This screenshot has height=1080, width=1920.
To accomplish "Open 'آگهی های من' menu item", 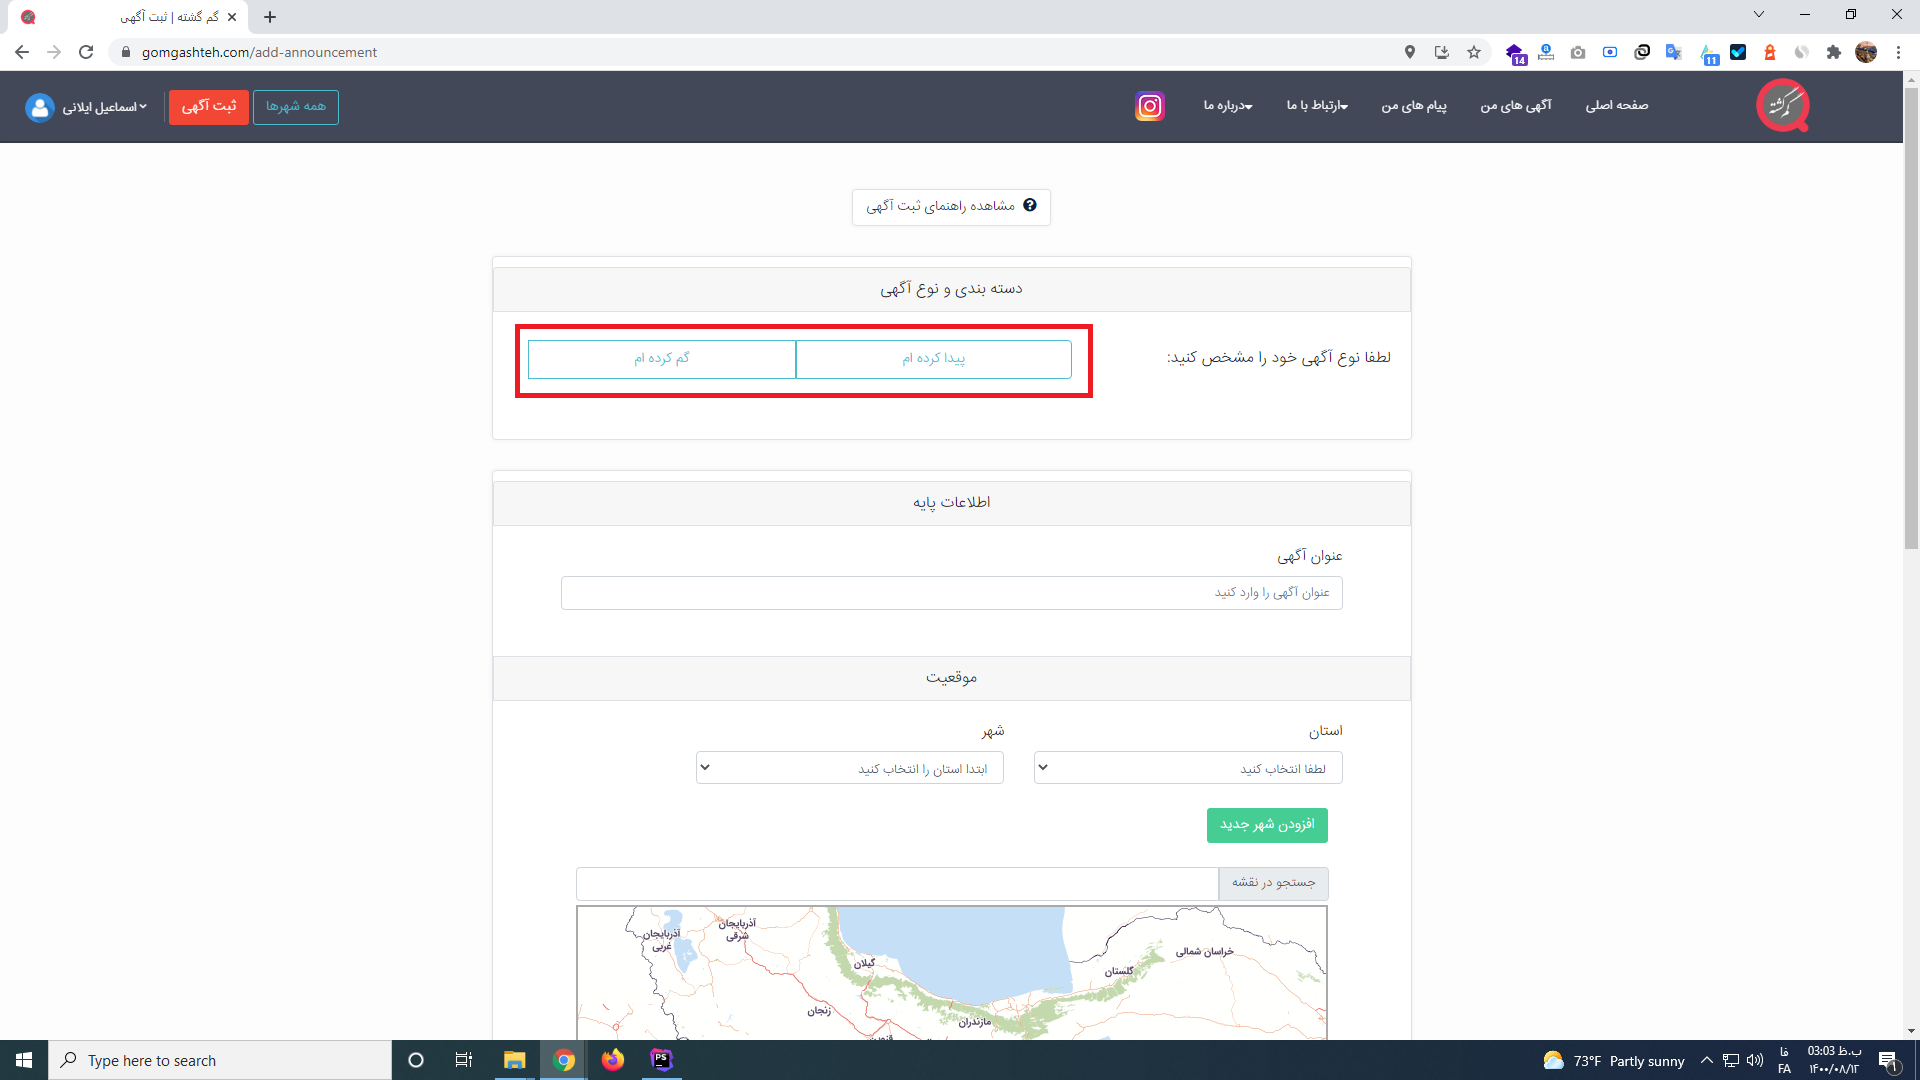I will click(x=1516, y=106).
